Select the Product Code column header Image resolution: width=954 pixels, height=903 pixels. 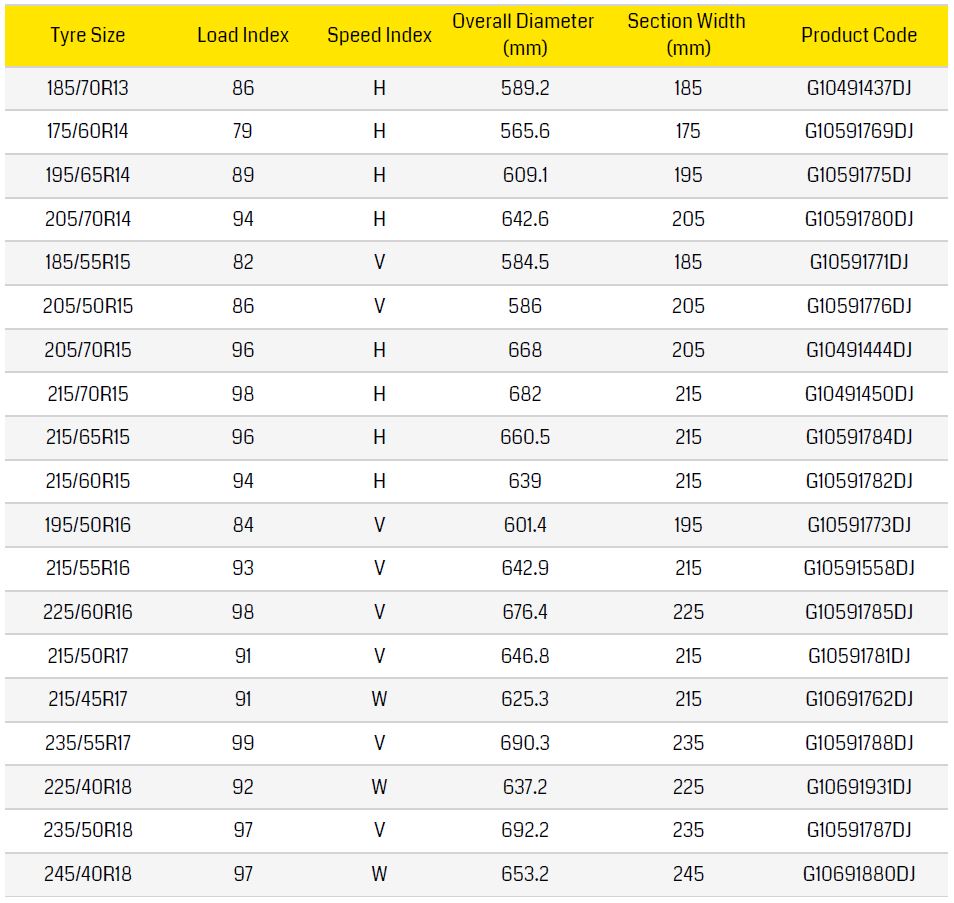[858, 35]
